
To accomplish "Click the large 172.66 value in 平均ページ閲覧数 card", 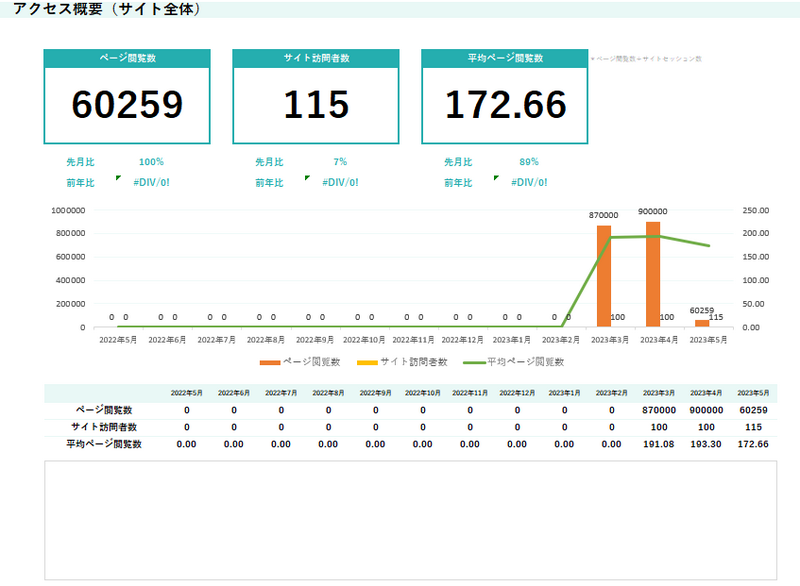I will [505, 104].
